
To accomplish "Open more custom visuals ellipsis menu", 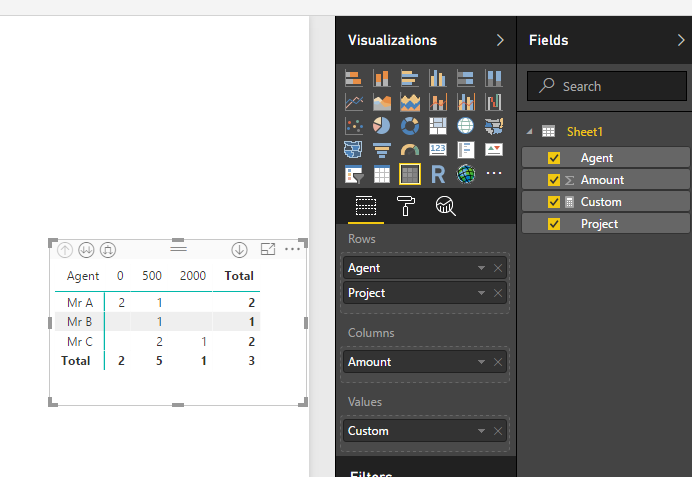I will tap(493, 173).
